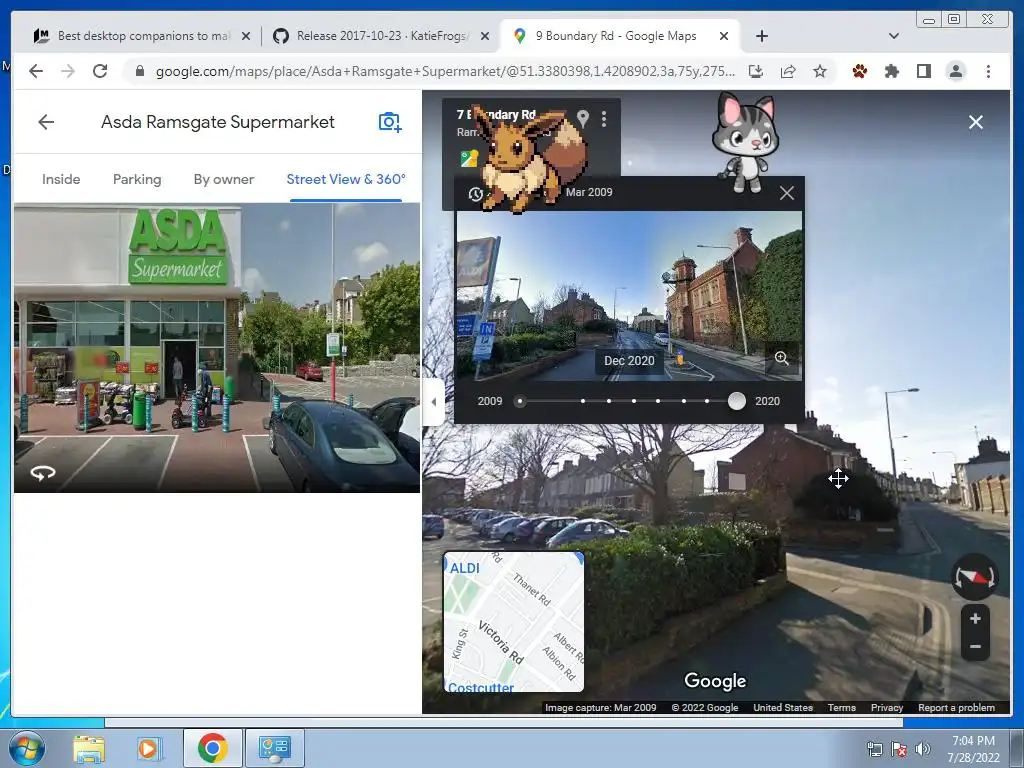This screenshot has height=768, width=1024.
Task: Open taskbar clock showing 7:04 PM
Action: [973, 749]
